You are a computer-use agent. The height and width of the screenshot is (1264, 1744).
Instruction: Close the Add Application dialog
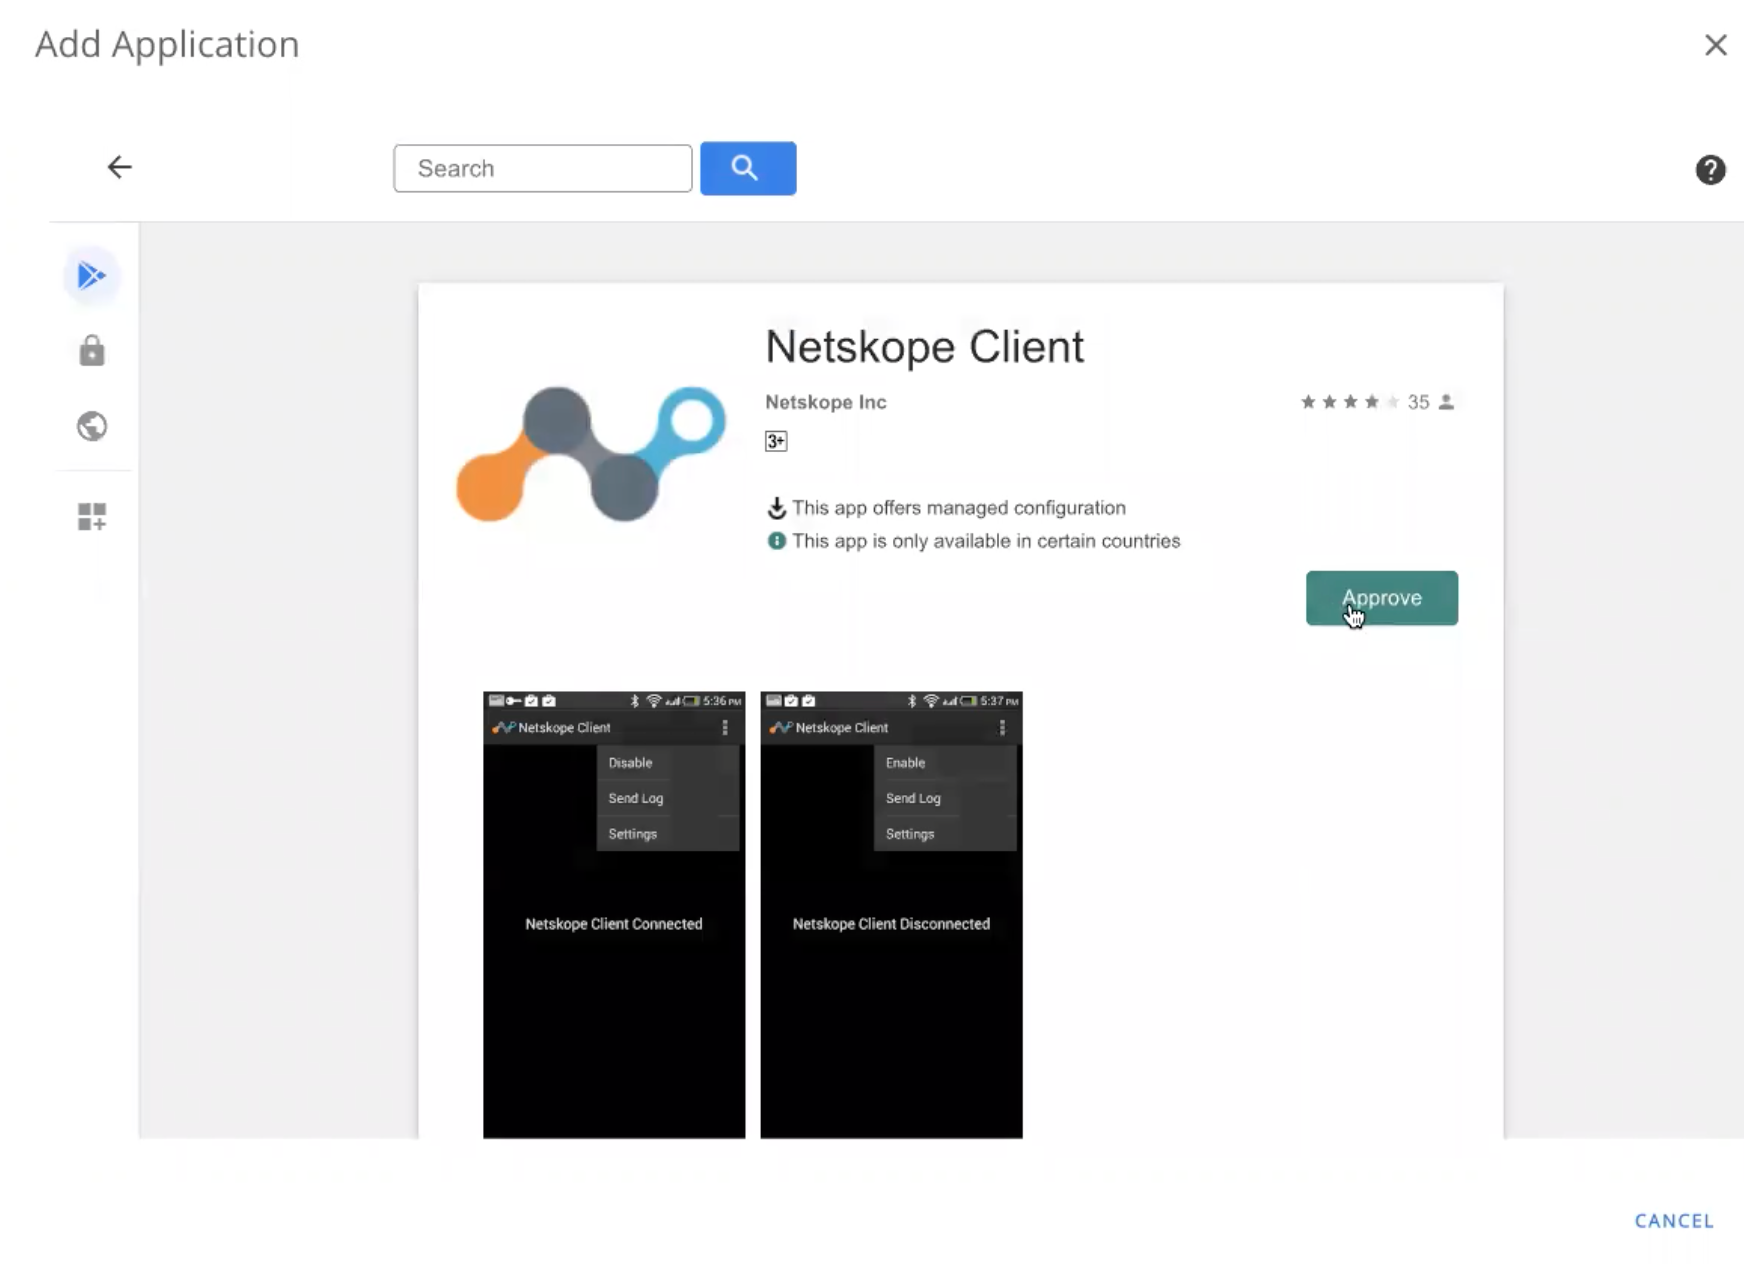click(x=1716, y=44)
